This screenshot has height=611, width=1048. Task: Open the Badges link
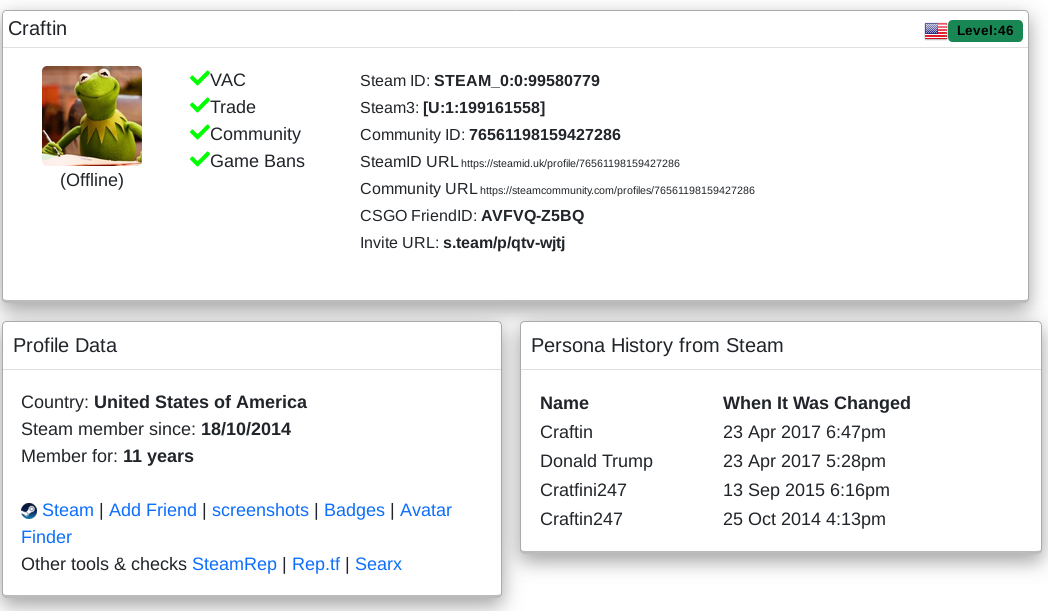[354, 510]
